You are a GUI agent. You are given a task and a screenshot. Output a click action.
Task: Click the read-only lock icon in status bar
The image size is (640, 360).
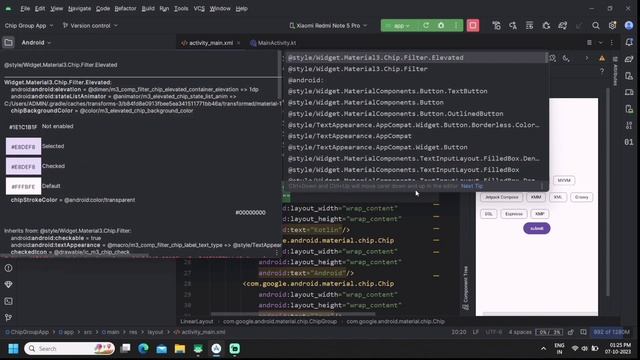point(571,332)
